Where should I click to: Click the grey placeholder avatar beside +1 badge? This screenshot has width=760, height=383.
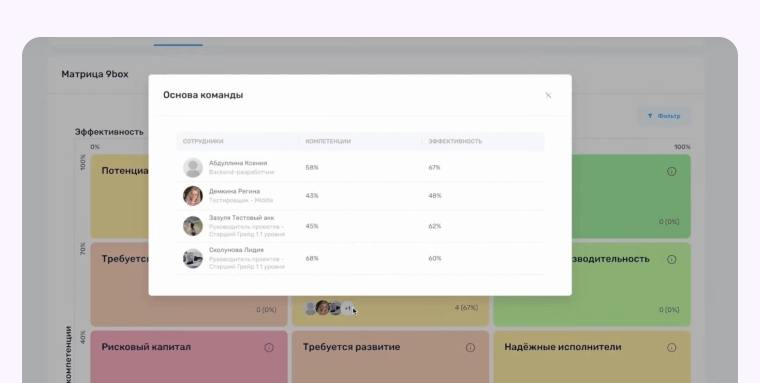(x=311, y=308)
